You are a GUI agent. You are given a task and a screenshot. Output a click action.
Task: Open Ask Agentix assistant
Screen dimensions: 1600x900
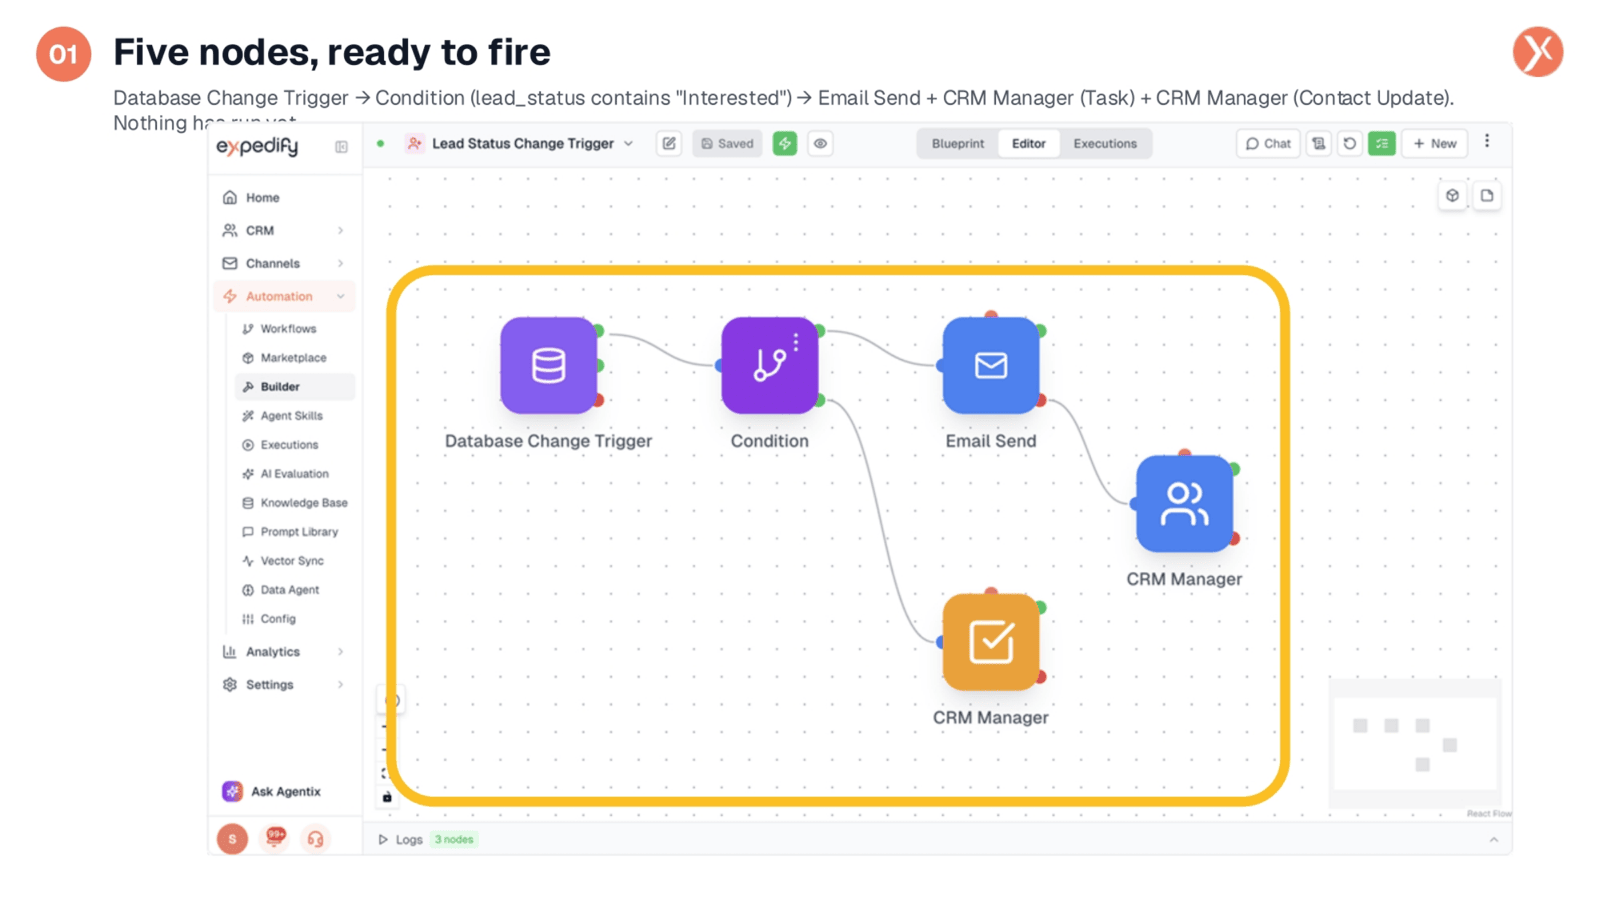point(272,791)
